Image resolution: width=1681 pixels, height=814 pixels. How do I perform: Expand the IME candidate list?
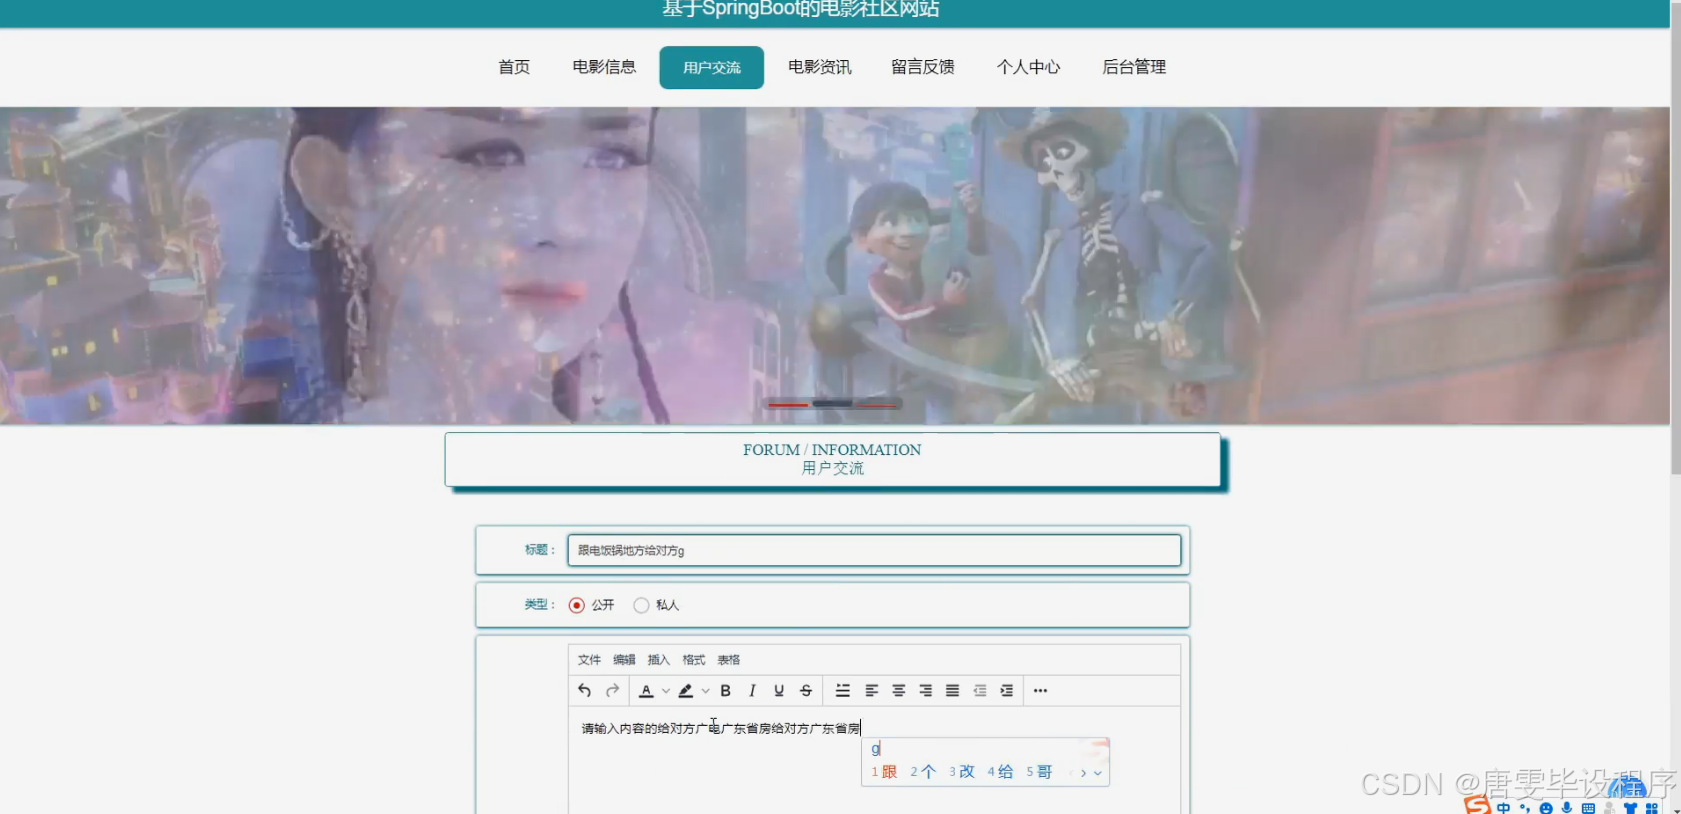click(x=1098, y=772)
